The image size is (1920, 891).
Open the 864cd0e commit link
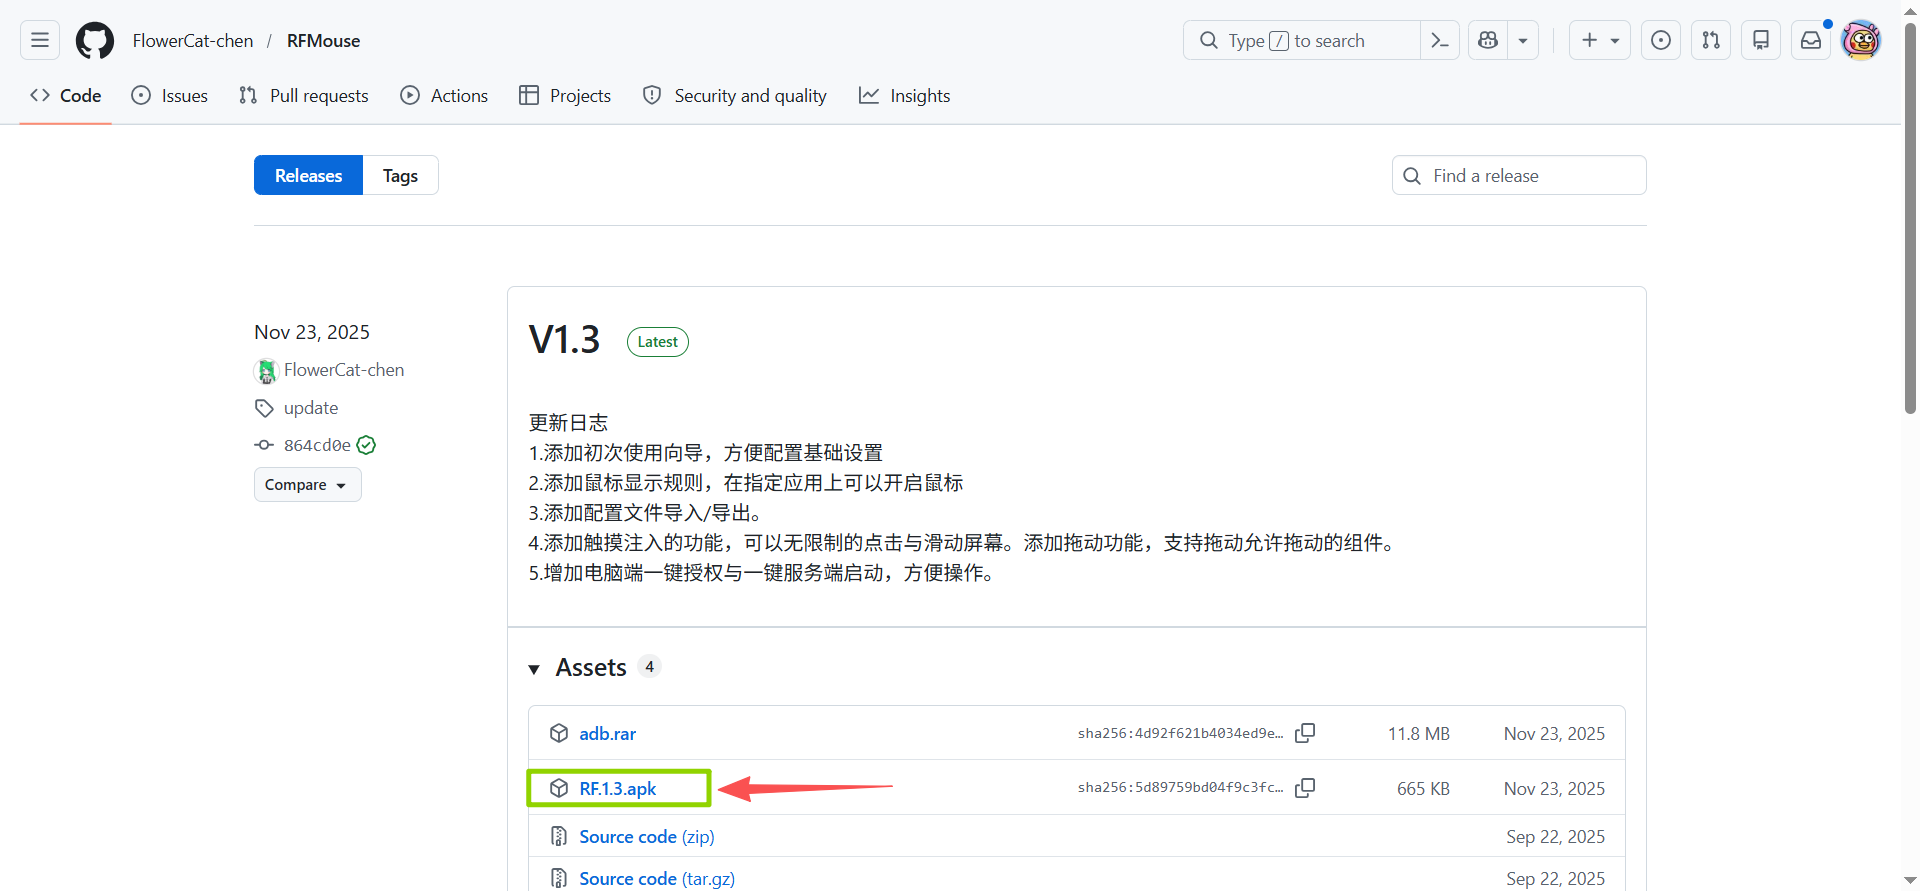click(x=317, y=445)
